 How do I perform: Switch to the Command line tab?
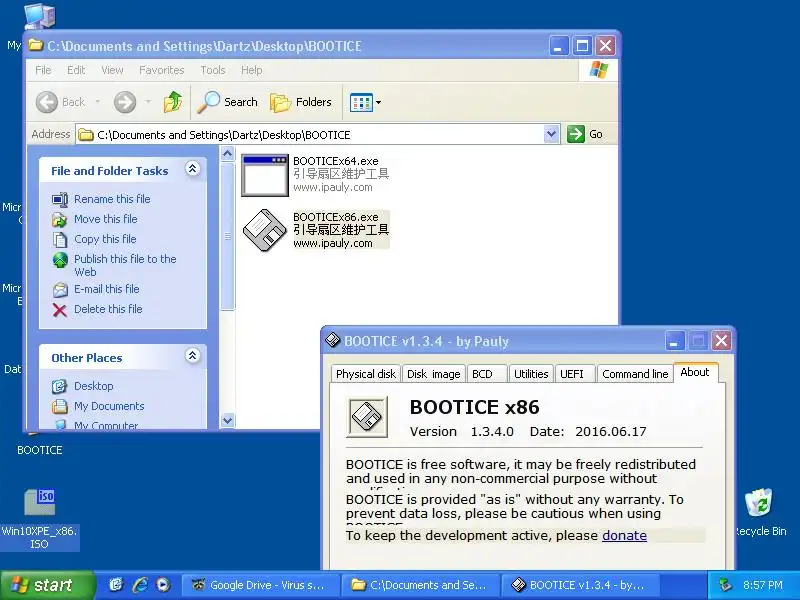pyautogui.click(x=635, y=374)
